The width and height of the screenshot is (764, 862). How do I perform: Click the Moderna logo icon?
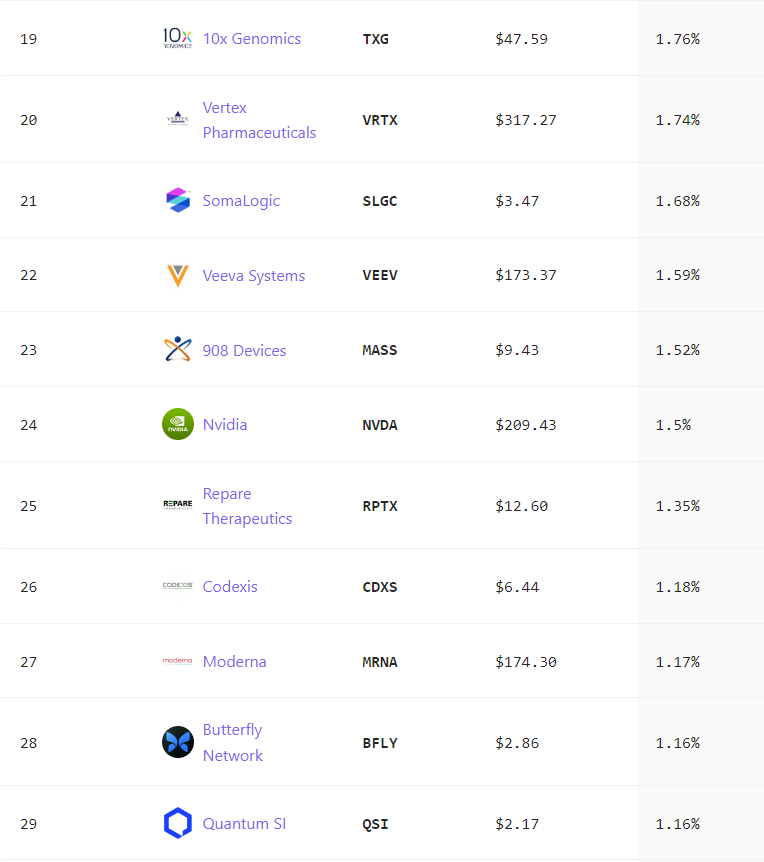(178, 661)
